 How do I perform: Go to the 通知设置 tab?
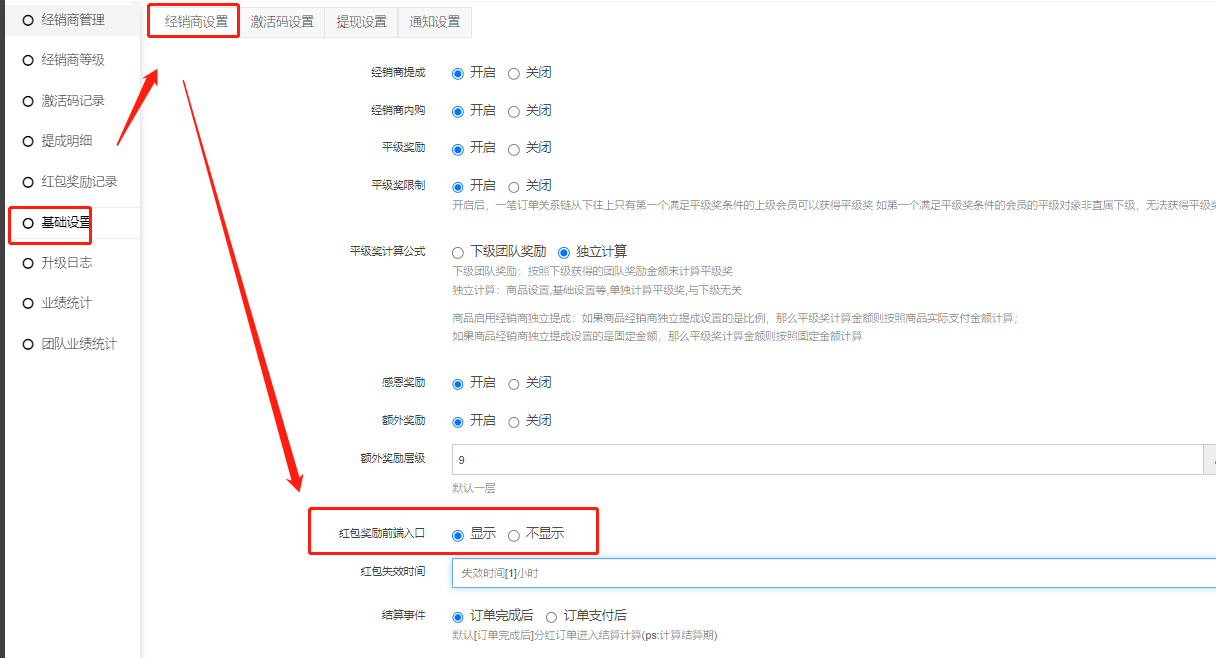[x=435, y=22]
